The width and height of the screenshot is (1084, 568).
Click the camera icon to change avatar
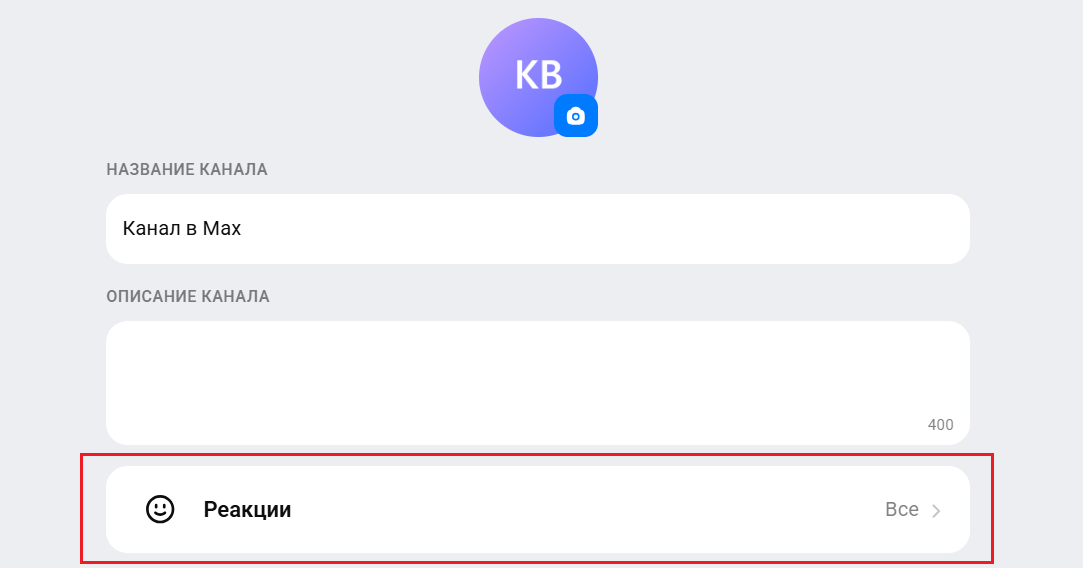[575, 116]
